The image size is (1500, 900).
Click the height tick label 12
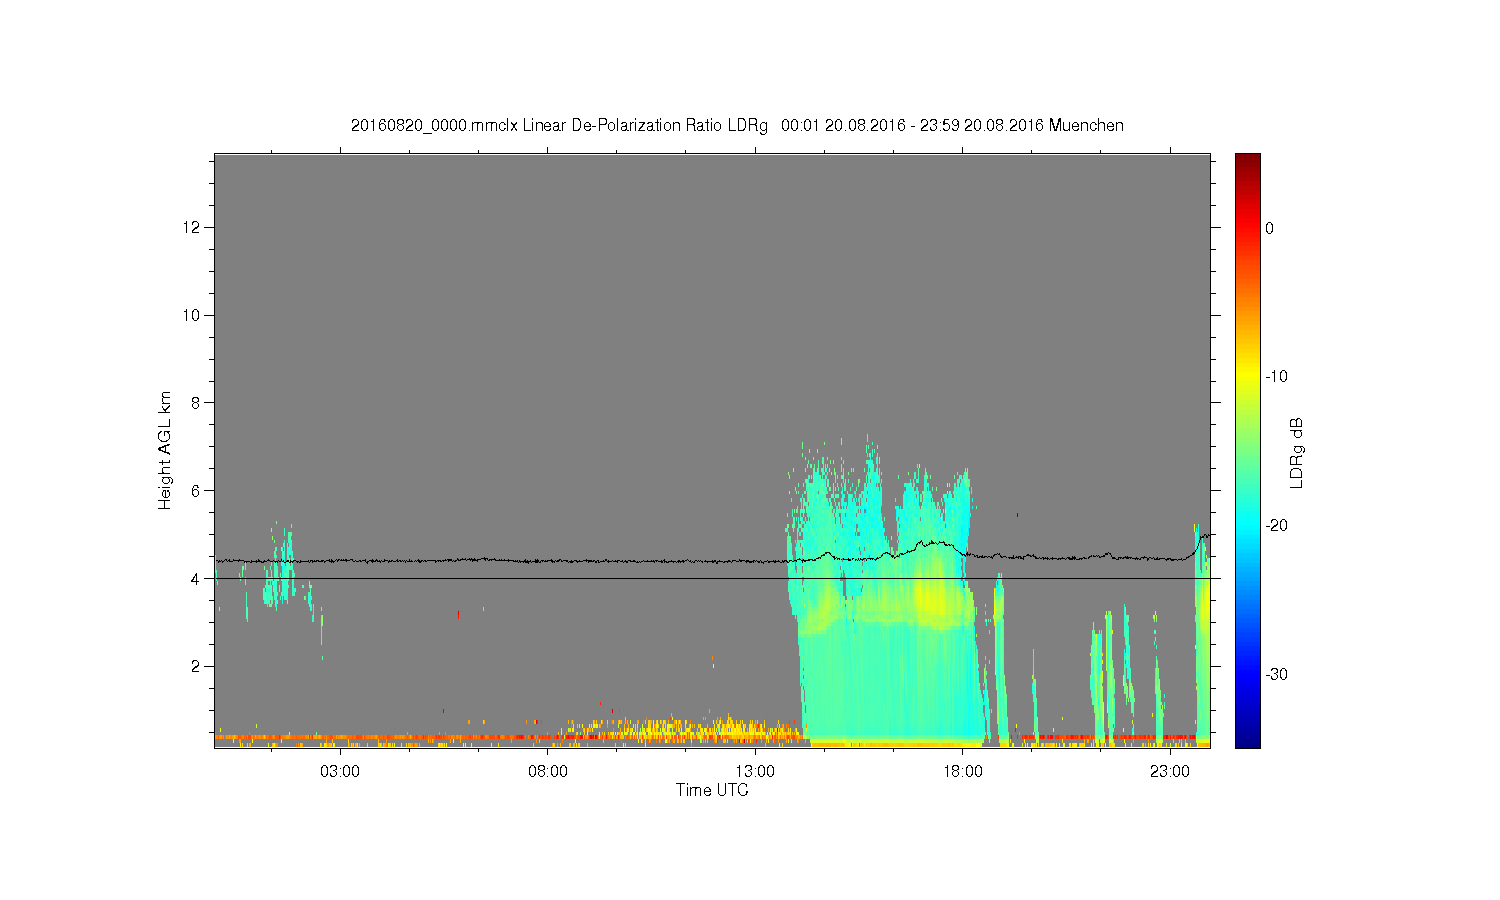click(194, 228)
